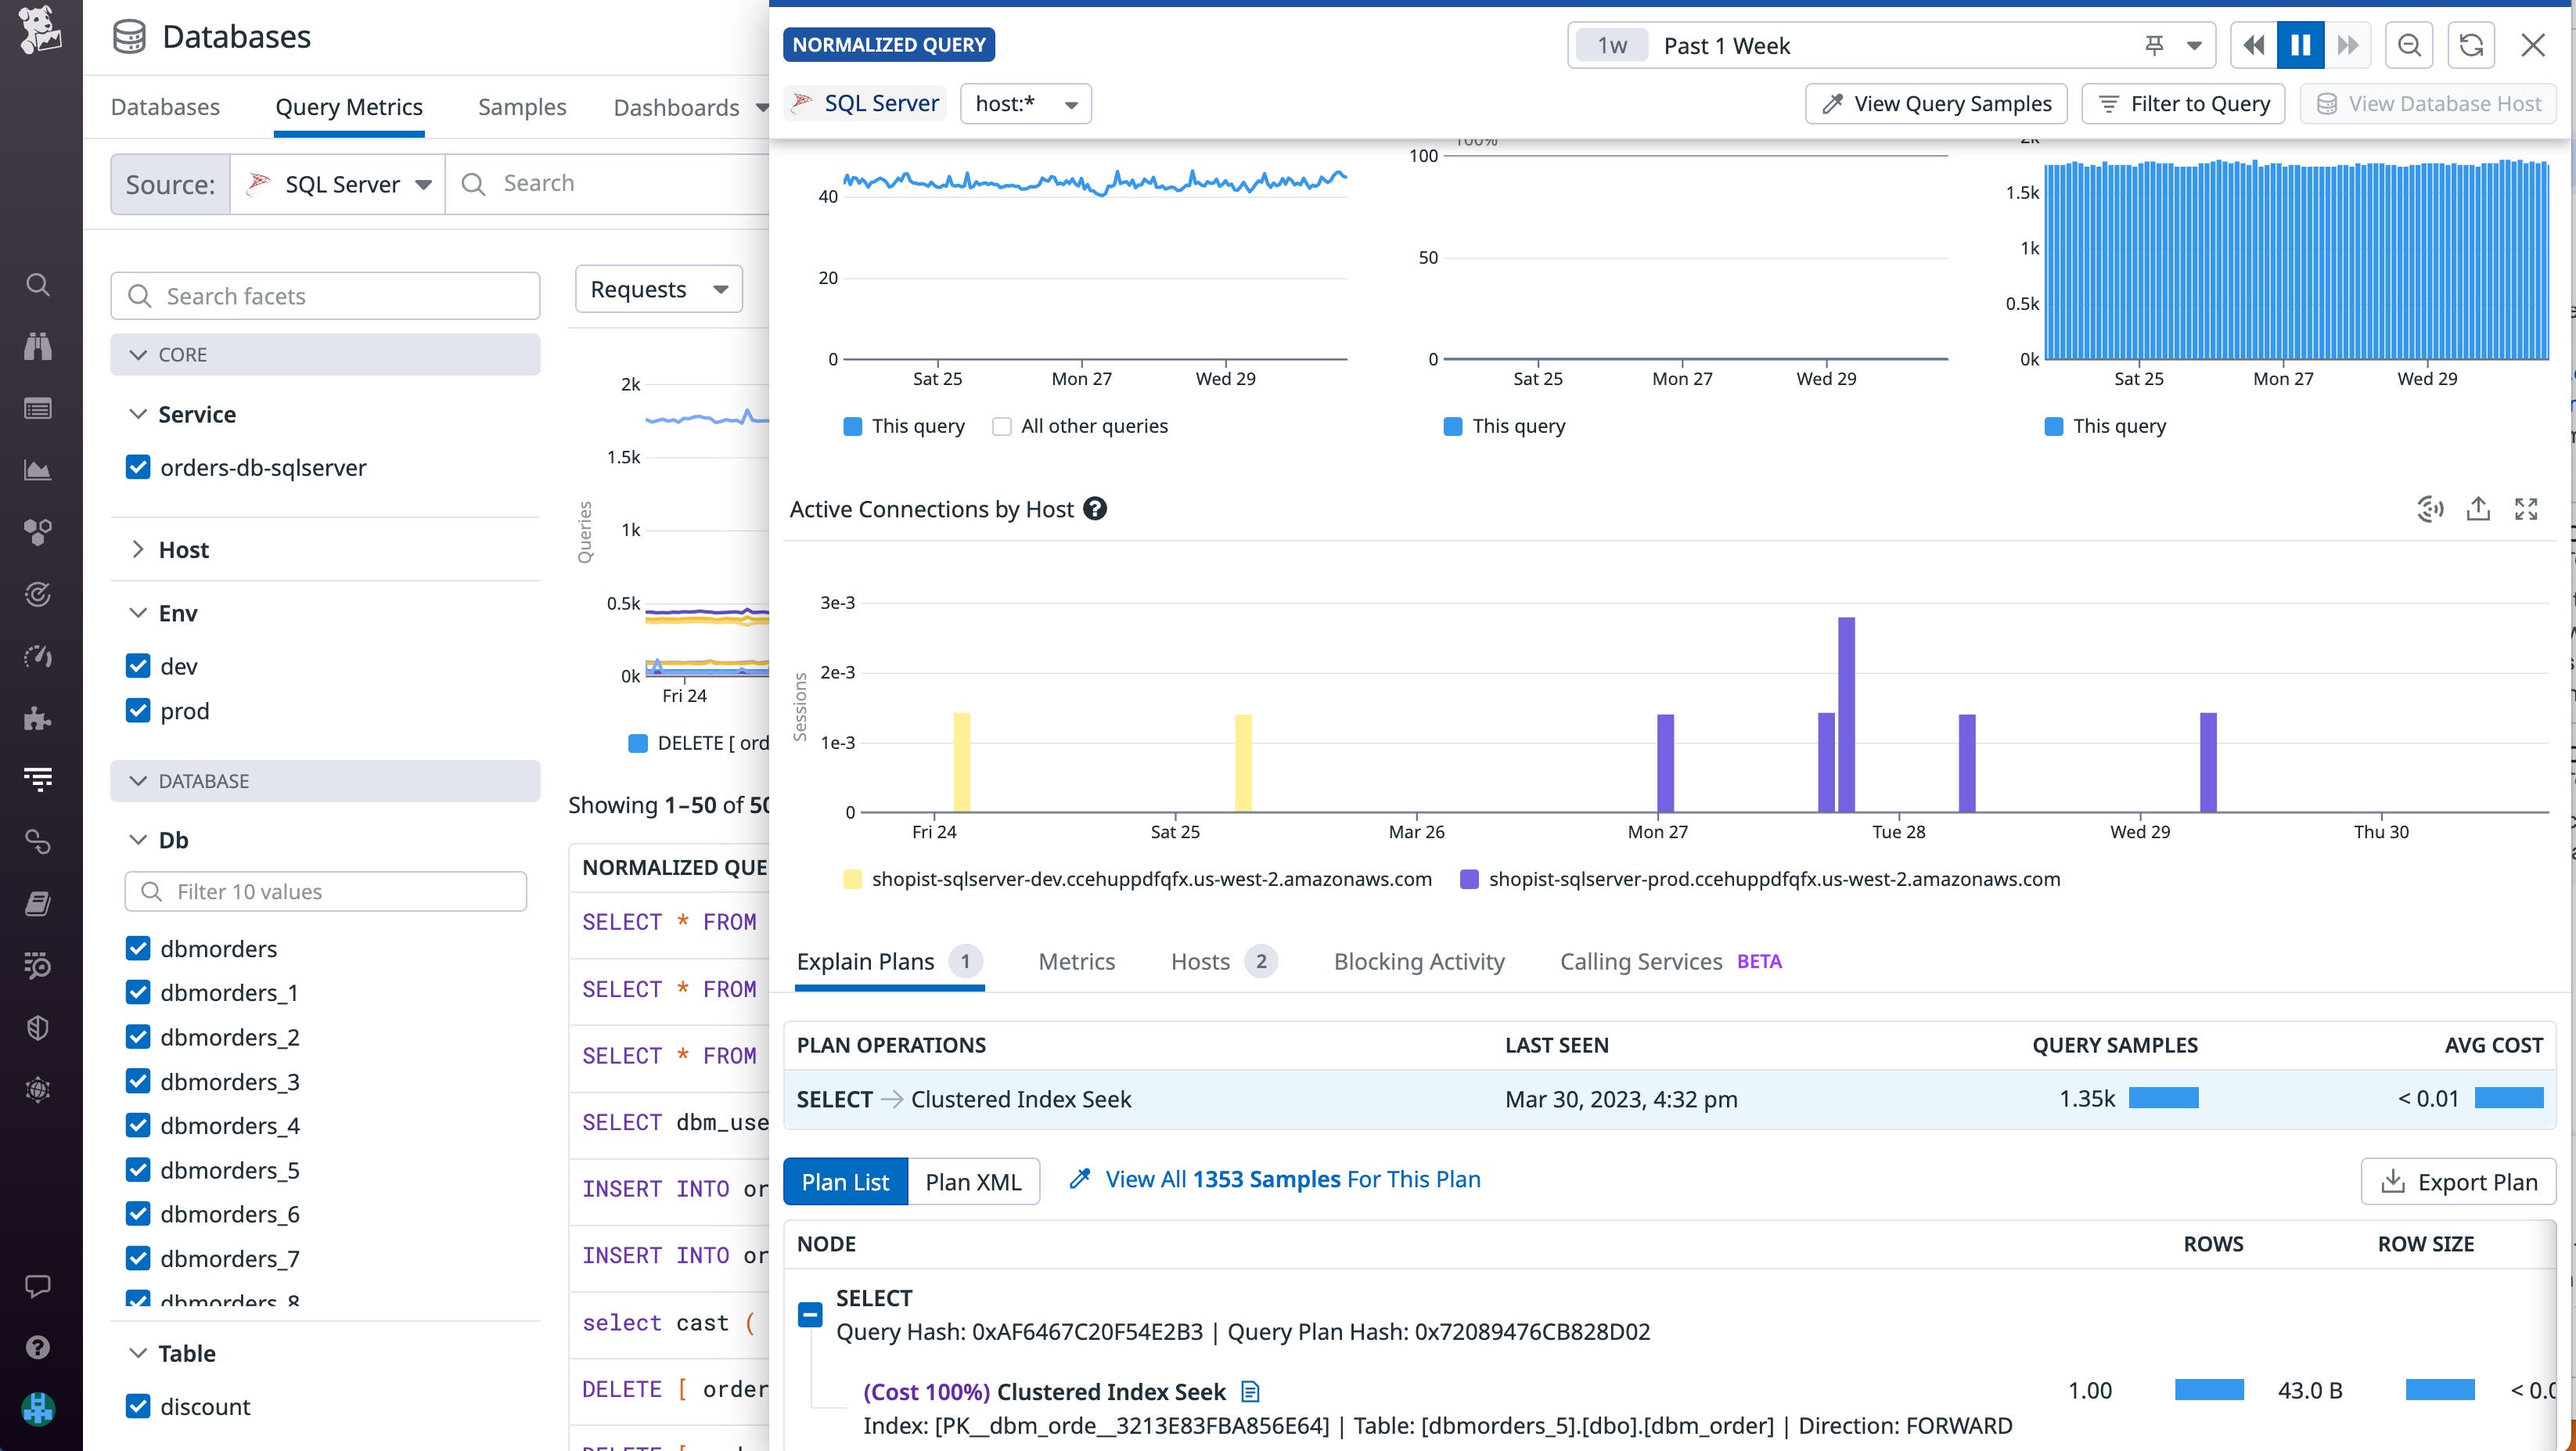Open the host:* dropdown
The image size is (2576, 1451).
[1025, 103]
